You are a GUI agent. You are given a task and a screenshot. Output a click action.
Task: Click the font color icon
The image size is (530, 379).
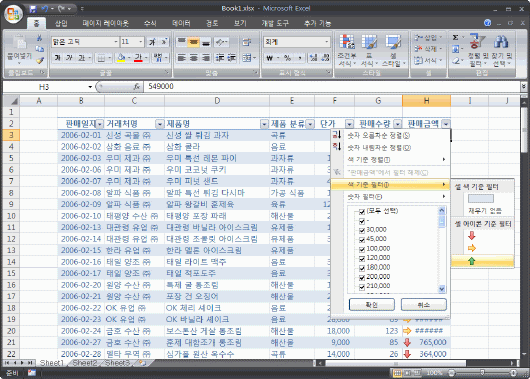coord(139,58)
